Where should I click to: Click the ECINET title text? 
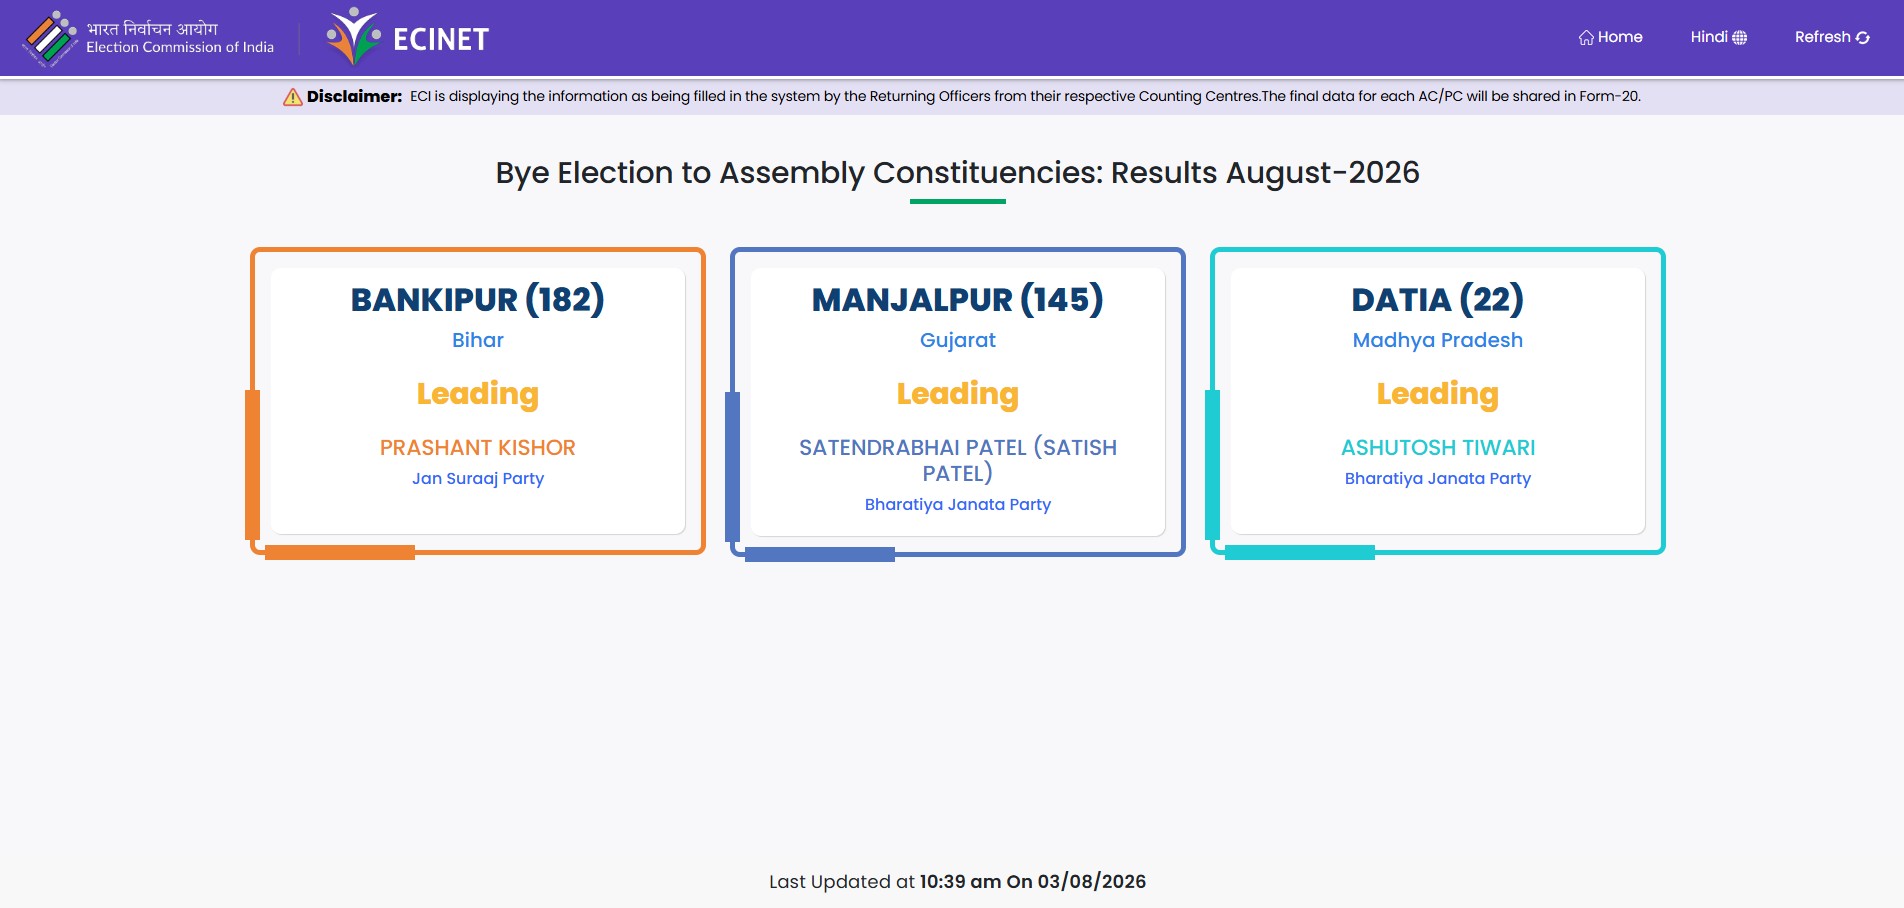441,39
